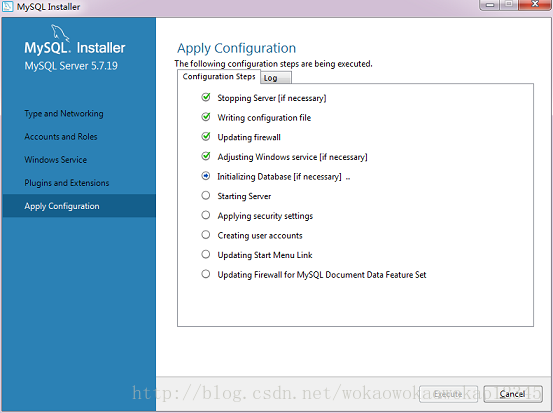This screenshot has width=553, height=413.
Task: Click the pending circle for Starting Server
Action: (x=206, y=195)
